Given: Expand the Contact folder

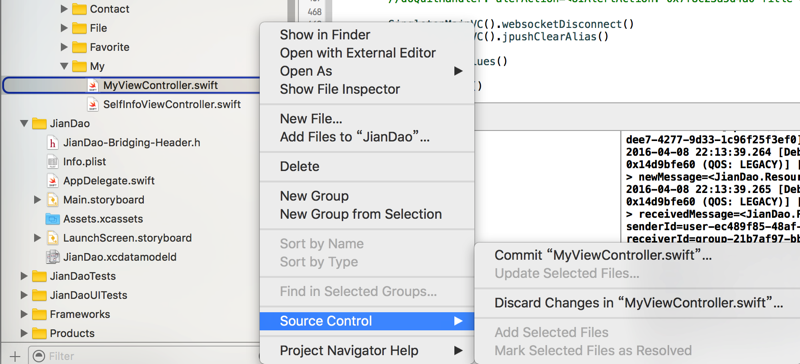Looking at the screenshot, I should pyautogui.click(x=64, y=9).
